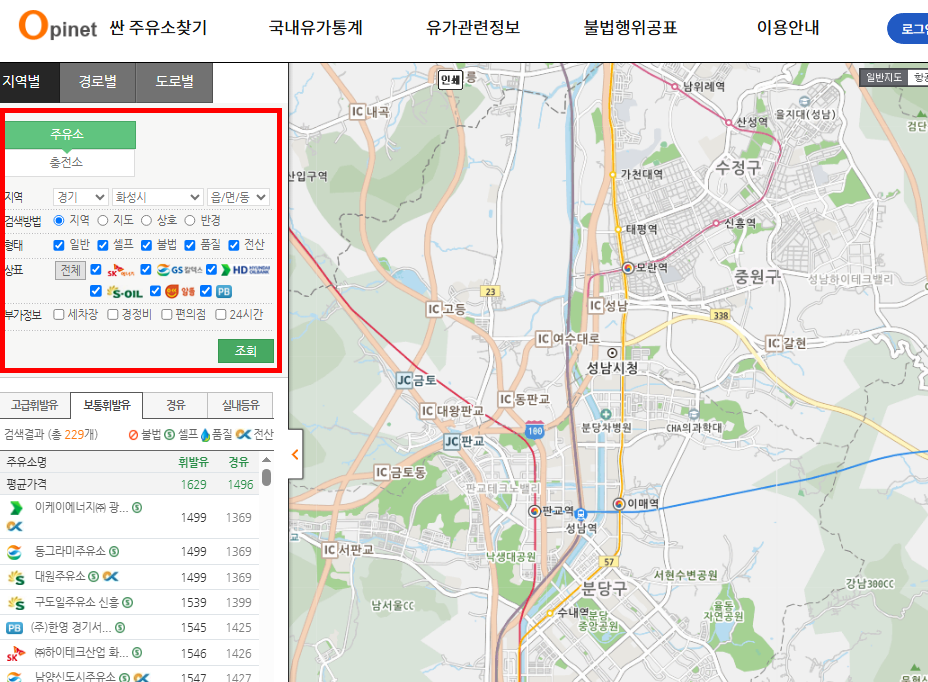Click the 전체 select-all brand button
928x682 pixels.
click(x=74, y=269)
